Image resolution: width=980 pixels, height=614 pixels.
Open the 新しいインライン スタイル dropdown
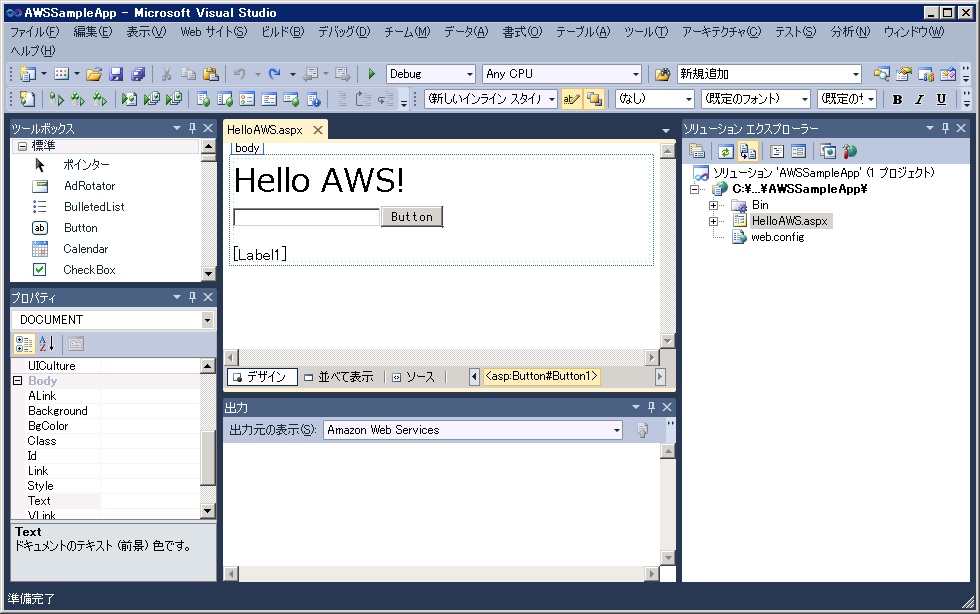point(491,99)
